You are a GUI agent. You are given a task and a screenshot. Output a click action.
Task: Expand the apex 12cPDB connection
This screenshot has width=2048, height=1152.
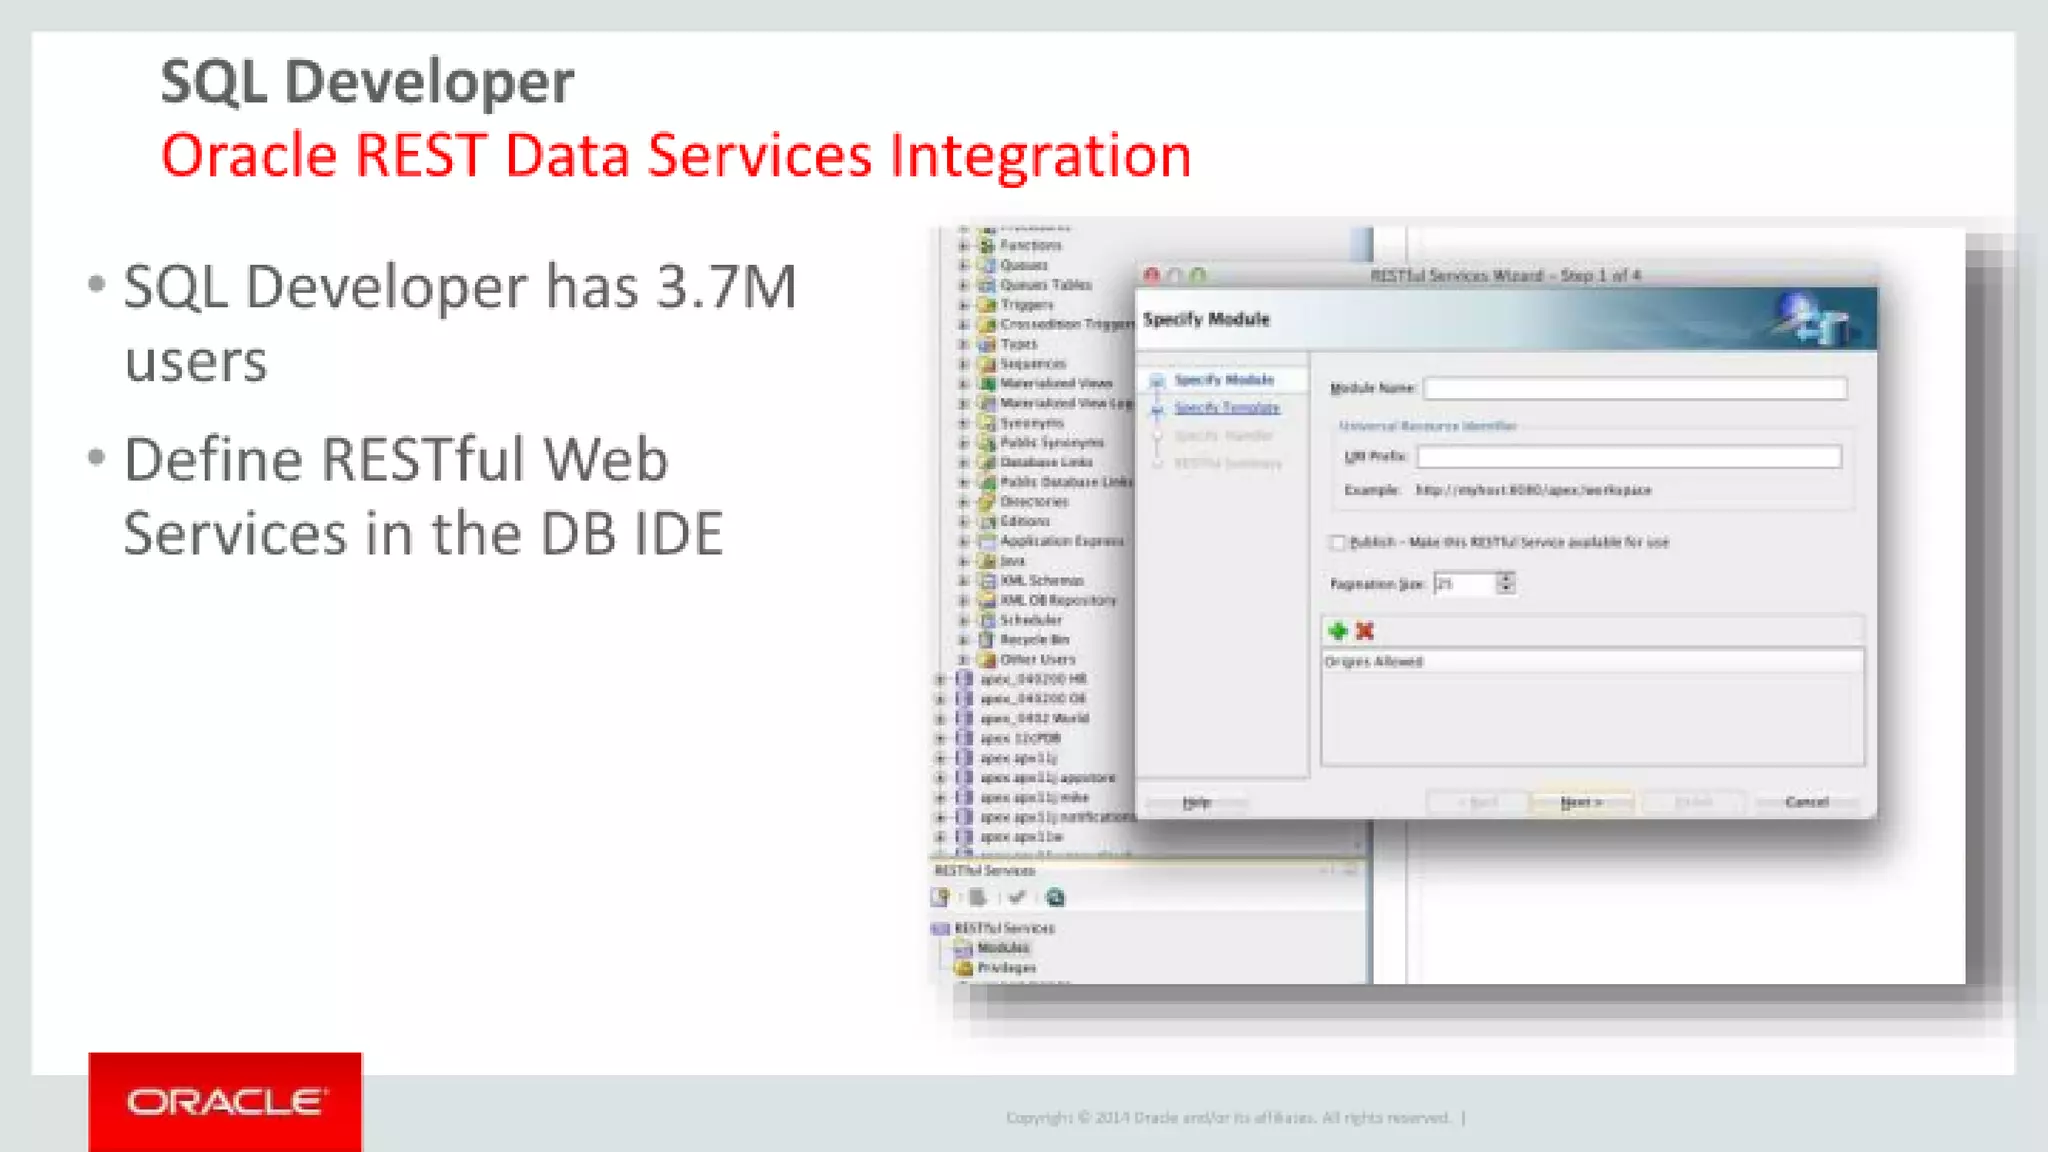(x=941, y=738)
